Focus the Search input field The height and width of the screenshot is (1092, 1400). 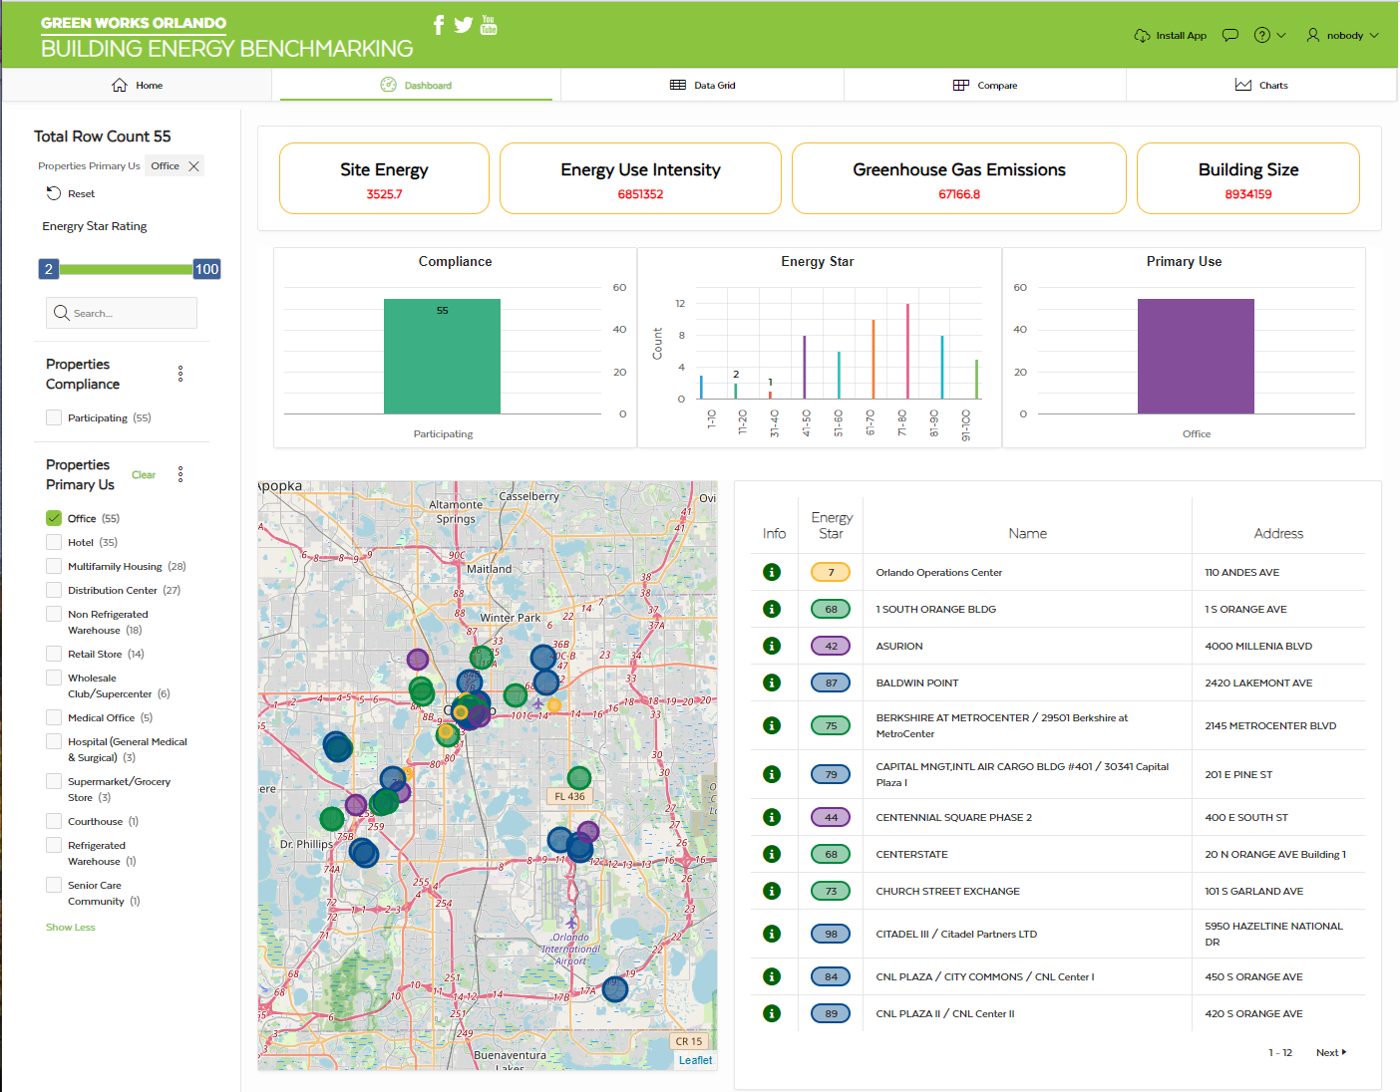(x=121, y=313)
